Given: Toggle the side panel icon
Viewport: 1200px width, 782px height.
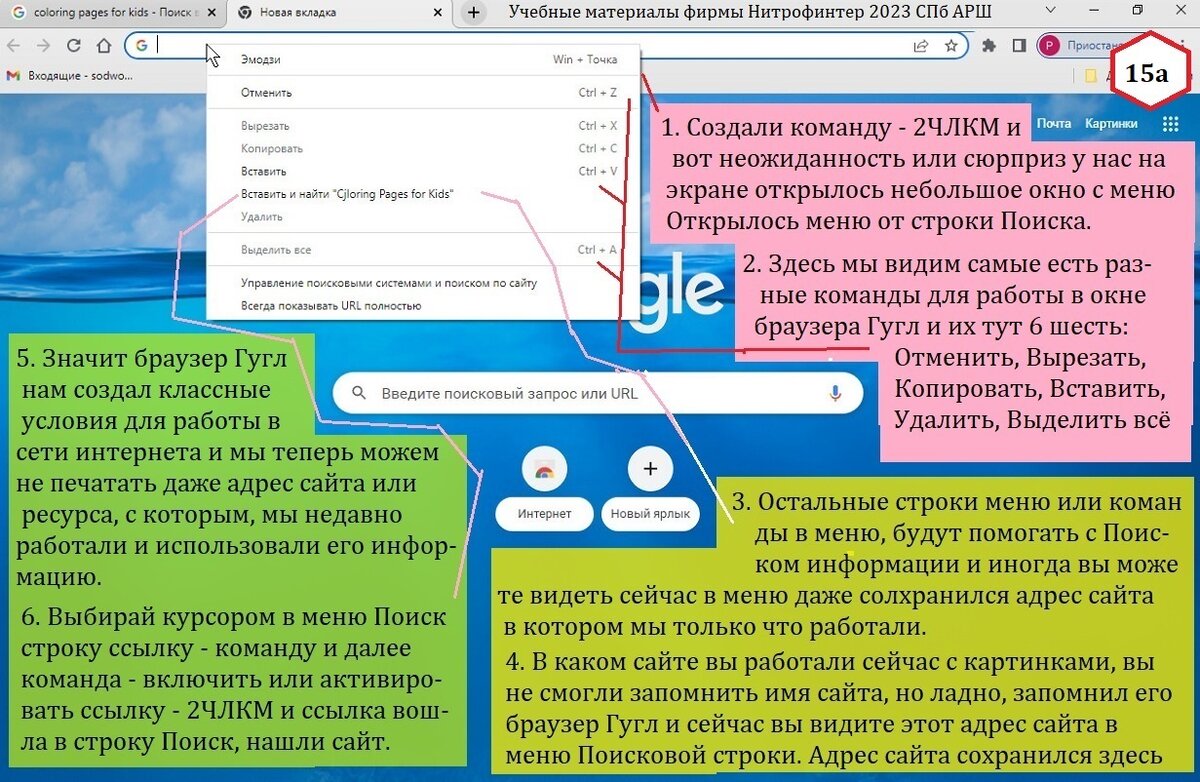Looking at the screenshot, I should tap(1019, 45).
